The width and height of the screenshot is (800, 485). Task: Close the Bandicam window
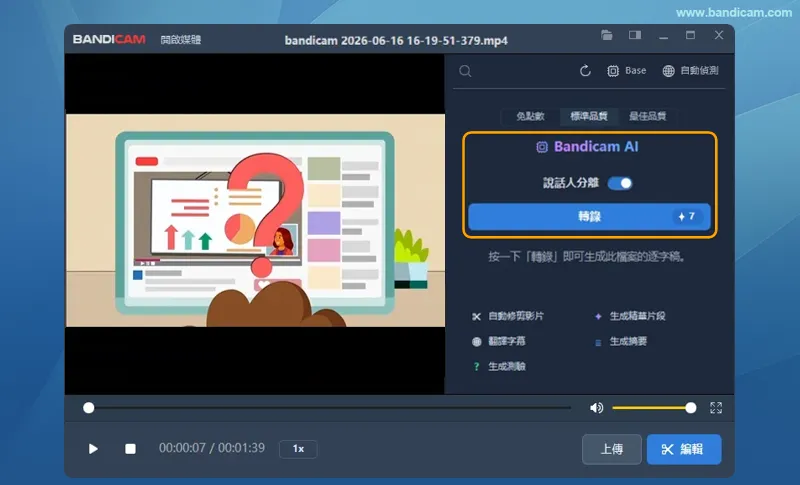click(x=719, y=35)
